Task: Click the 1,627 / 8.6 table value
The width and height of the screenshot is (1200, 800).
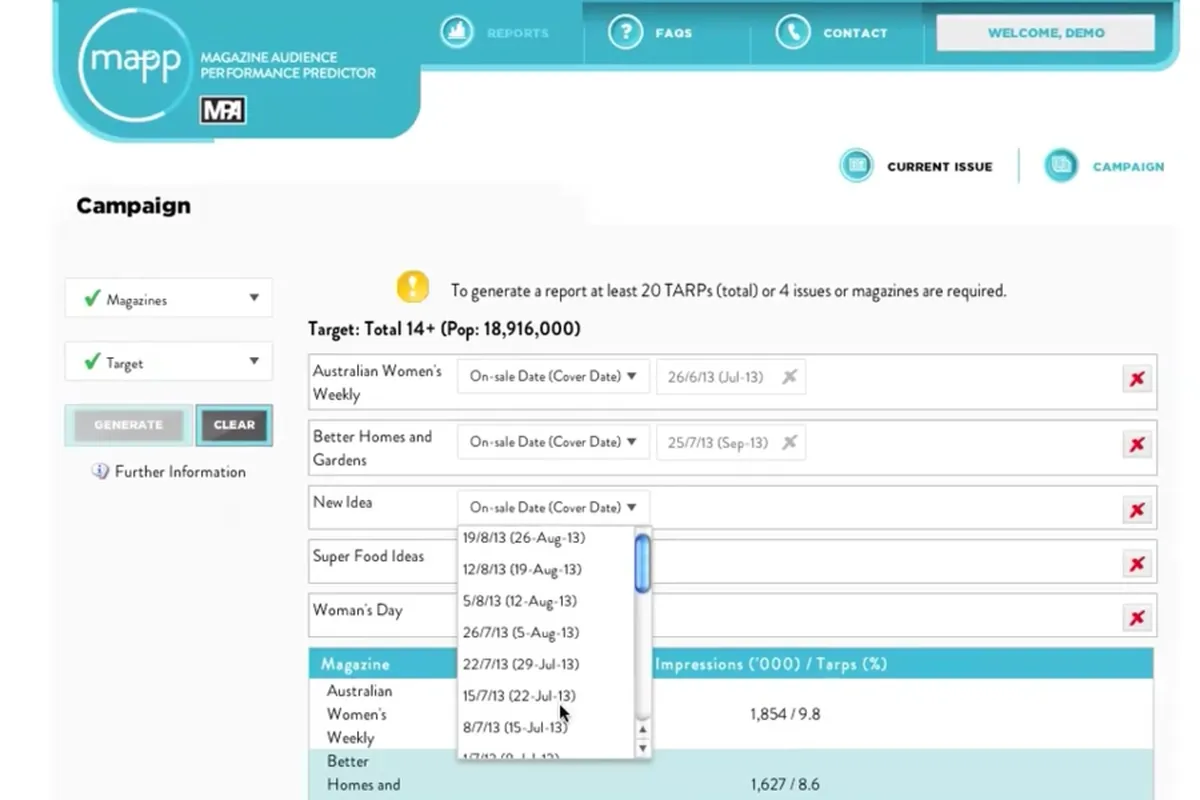Action: [785, 784]
